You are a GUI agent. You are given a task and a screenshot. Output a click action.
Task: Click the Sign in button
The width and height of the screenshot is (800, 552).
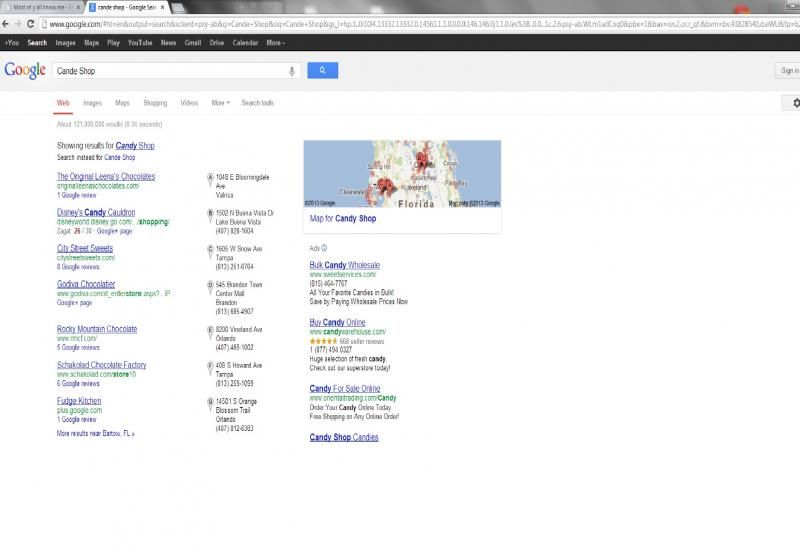click(789, 71)
